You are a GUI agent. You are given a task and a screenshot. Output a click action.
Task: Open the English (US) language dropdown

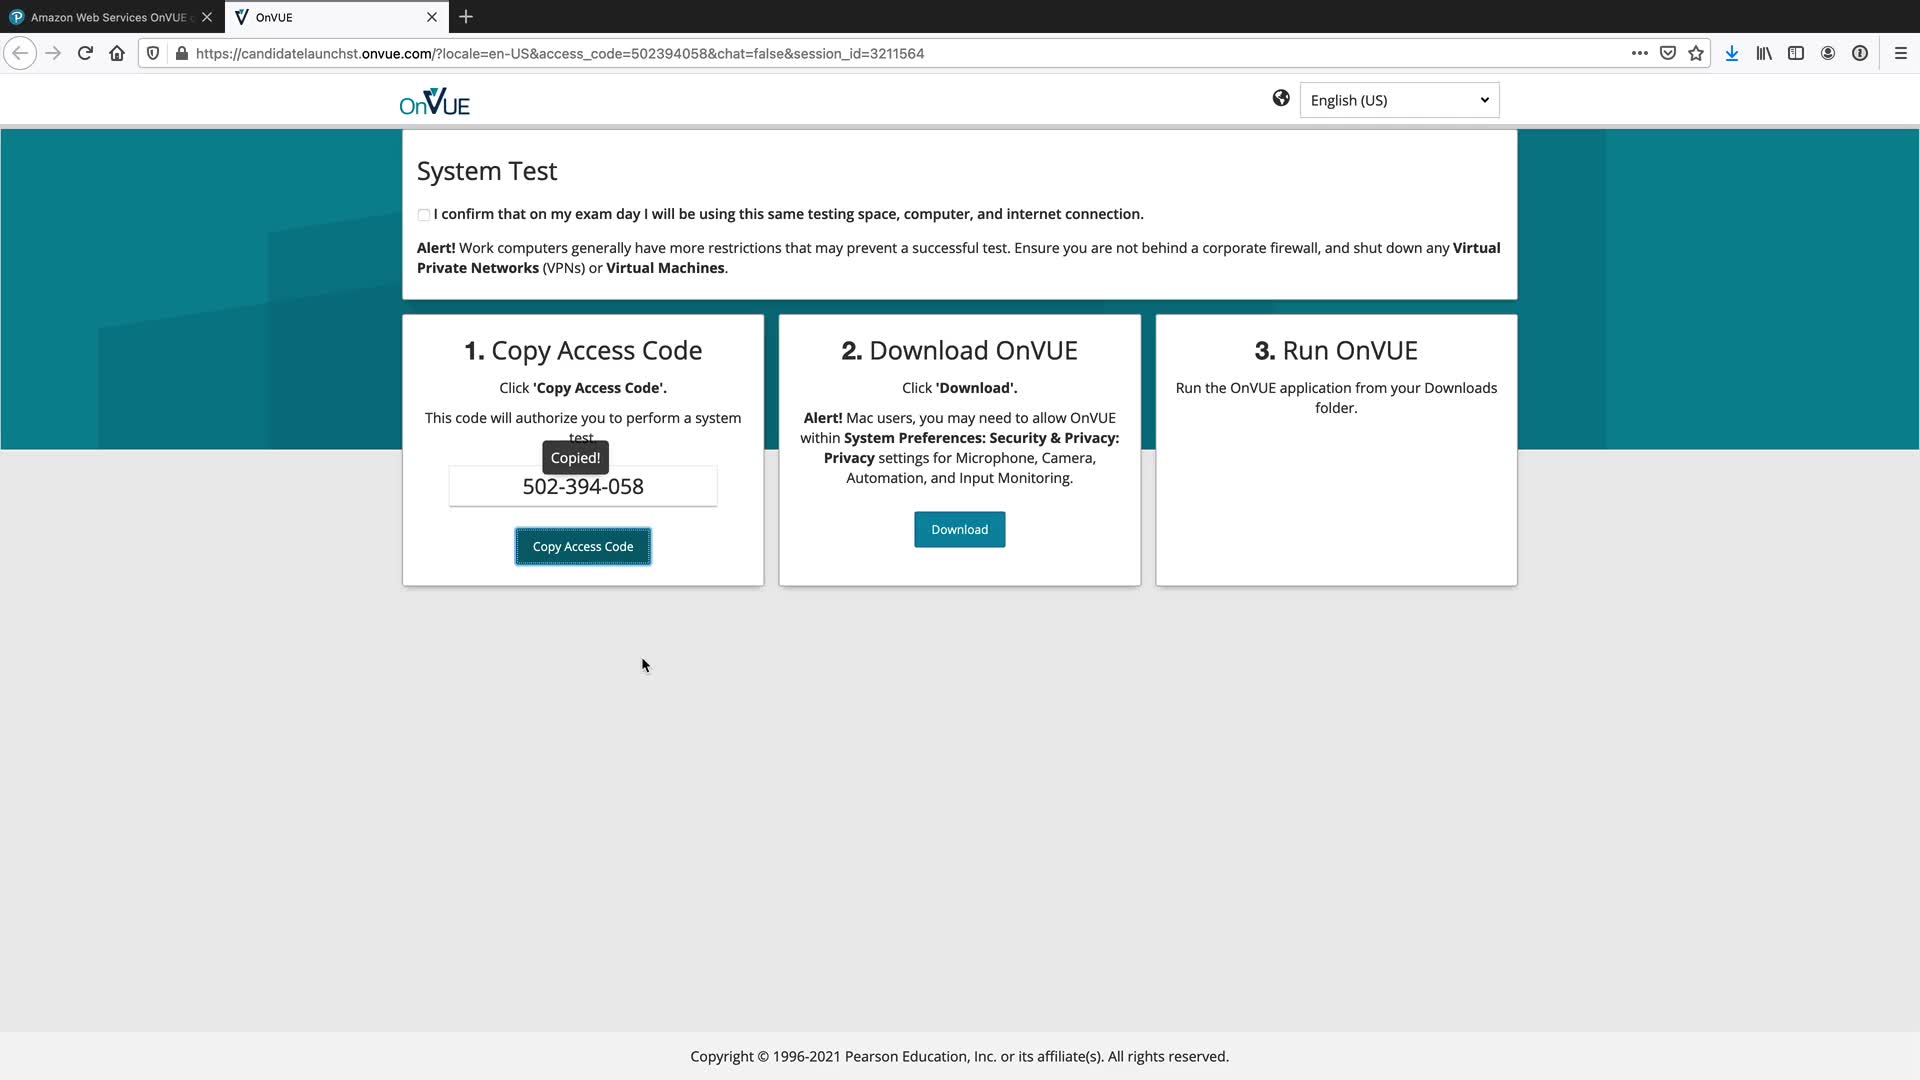point(1399,100)
